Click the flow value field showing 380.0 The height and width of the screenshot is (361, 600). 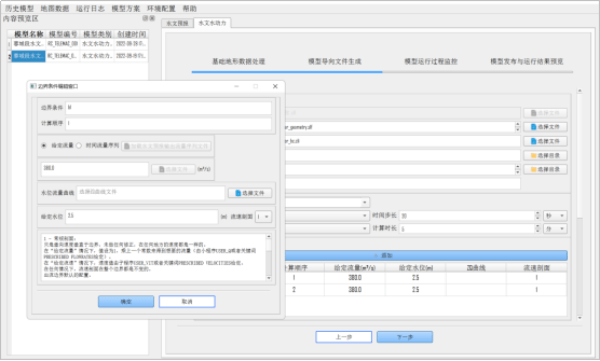(x=95, y=169)
